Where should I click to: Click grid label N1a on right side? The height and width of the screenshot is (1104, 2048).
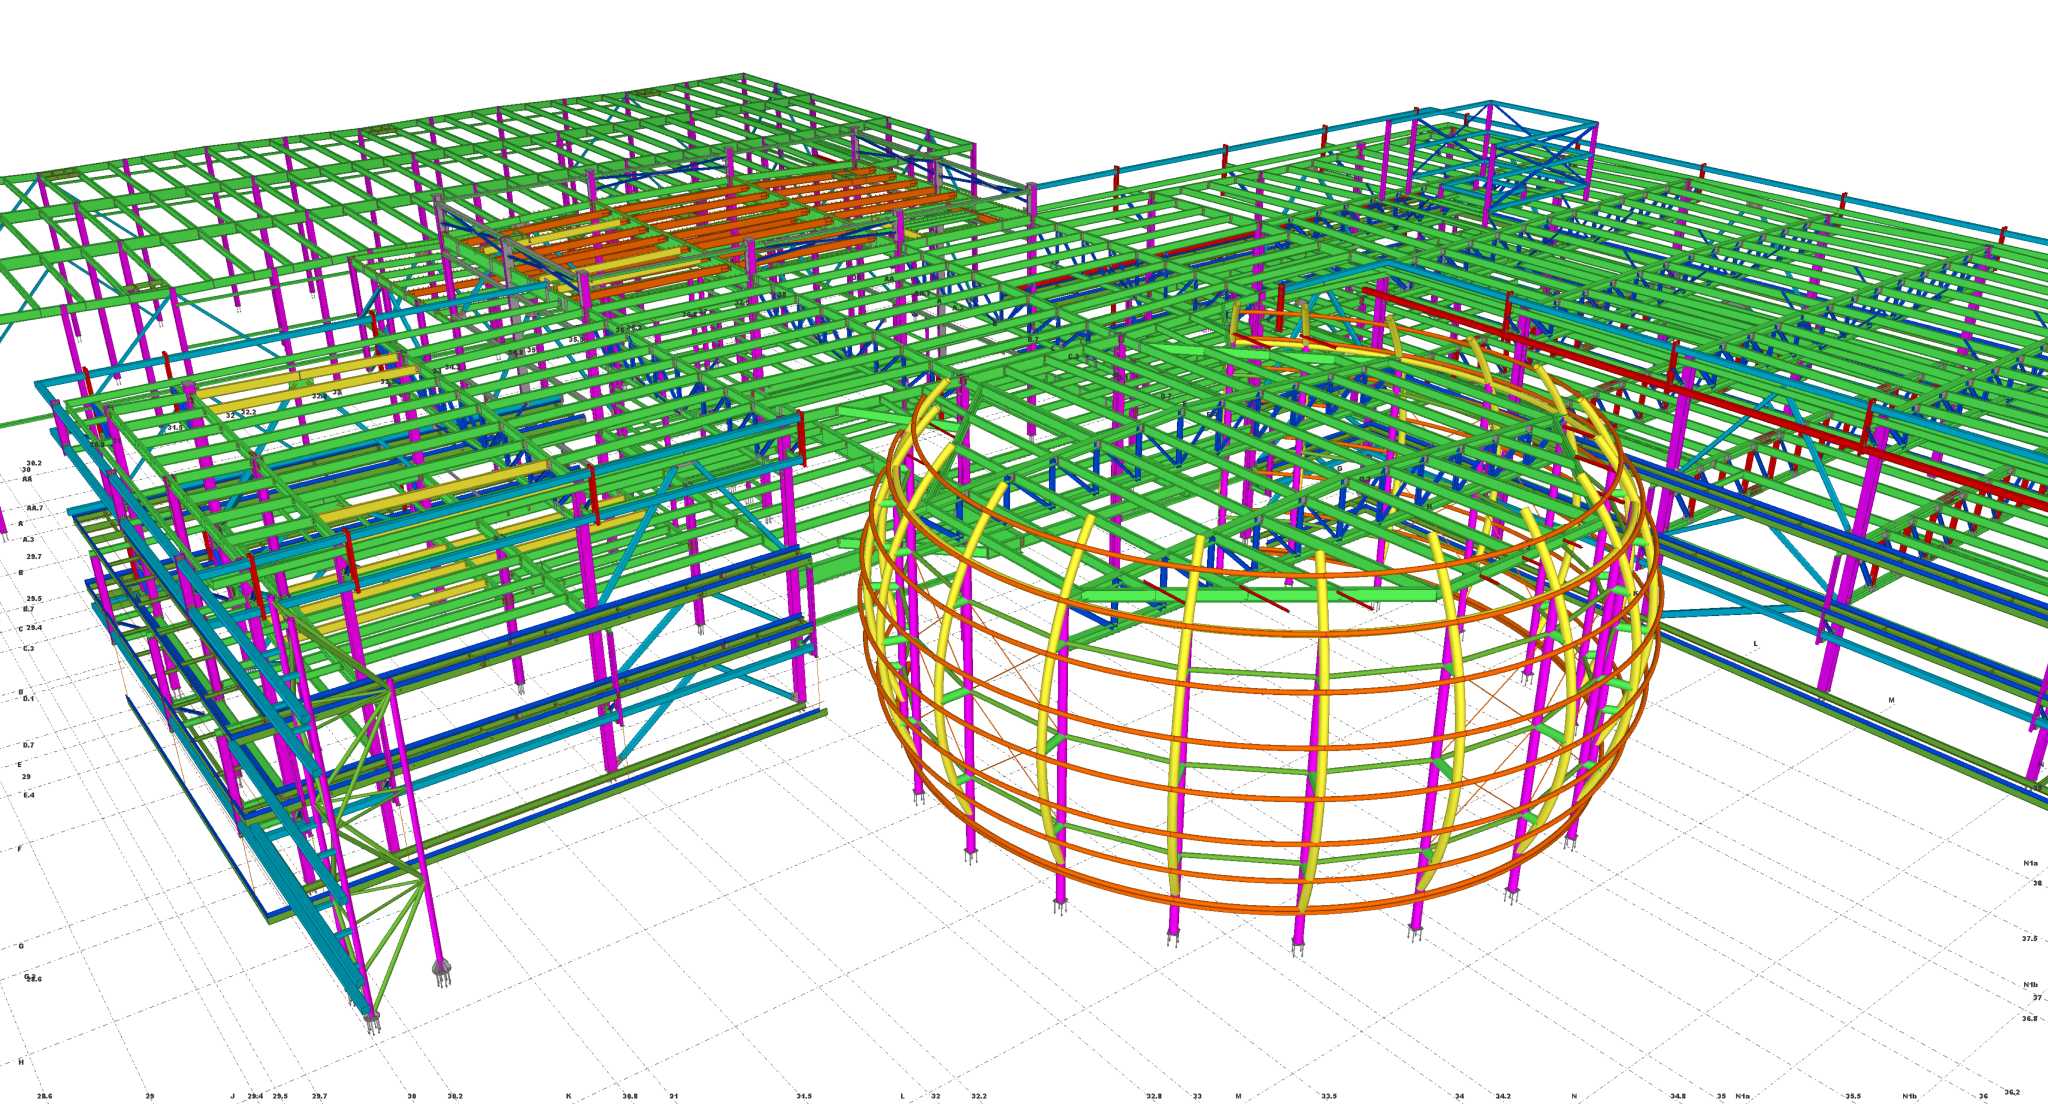pos(2030,863)
